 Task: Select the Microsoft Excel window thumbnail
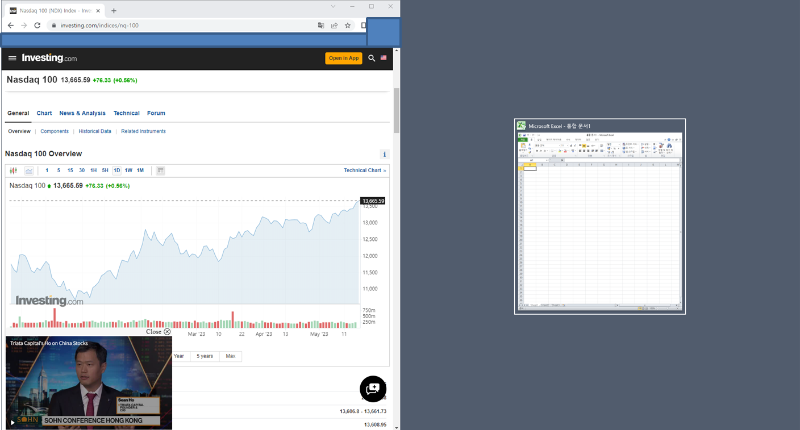600,216
